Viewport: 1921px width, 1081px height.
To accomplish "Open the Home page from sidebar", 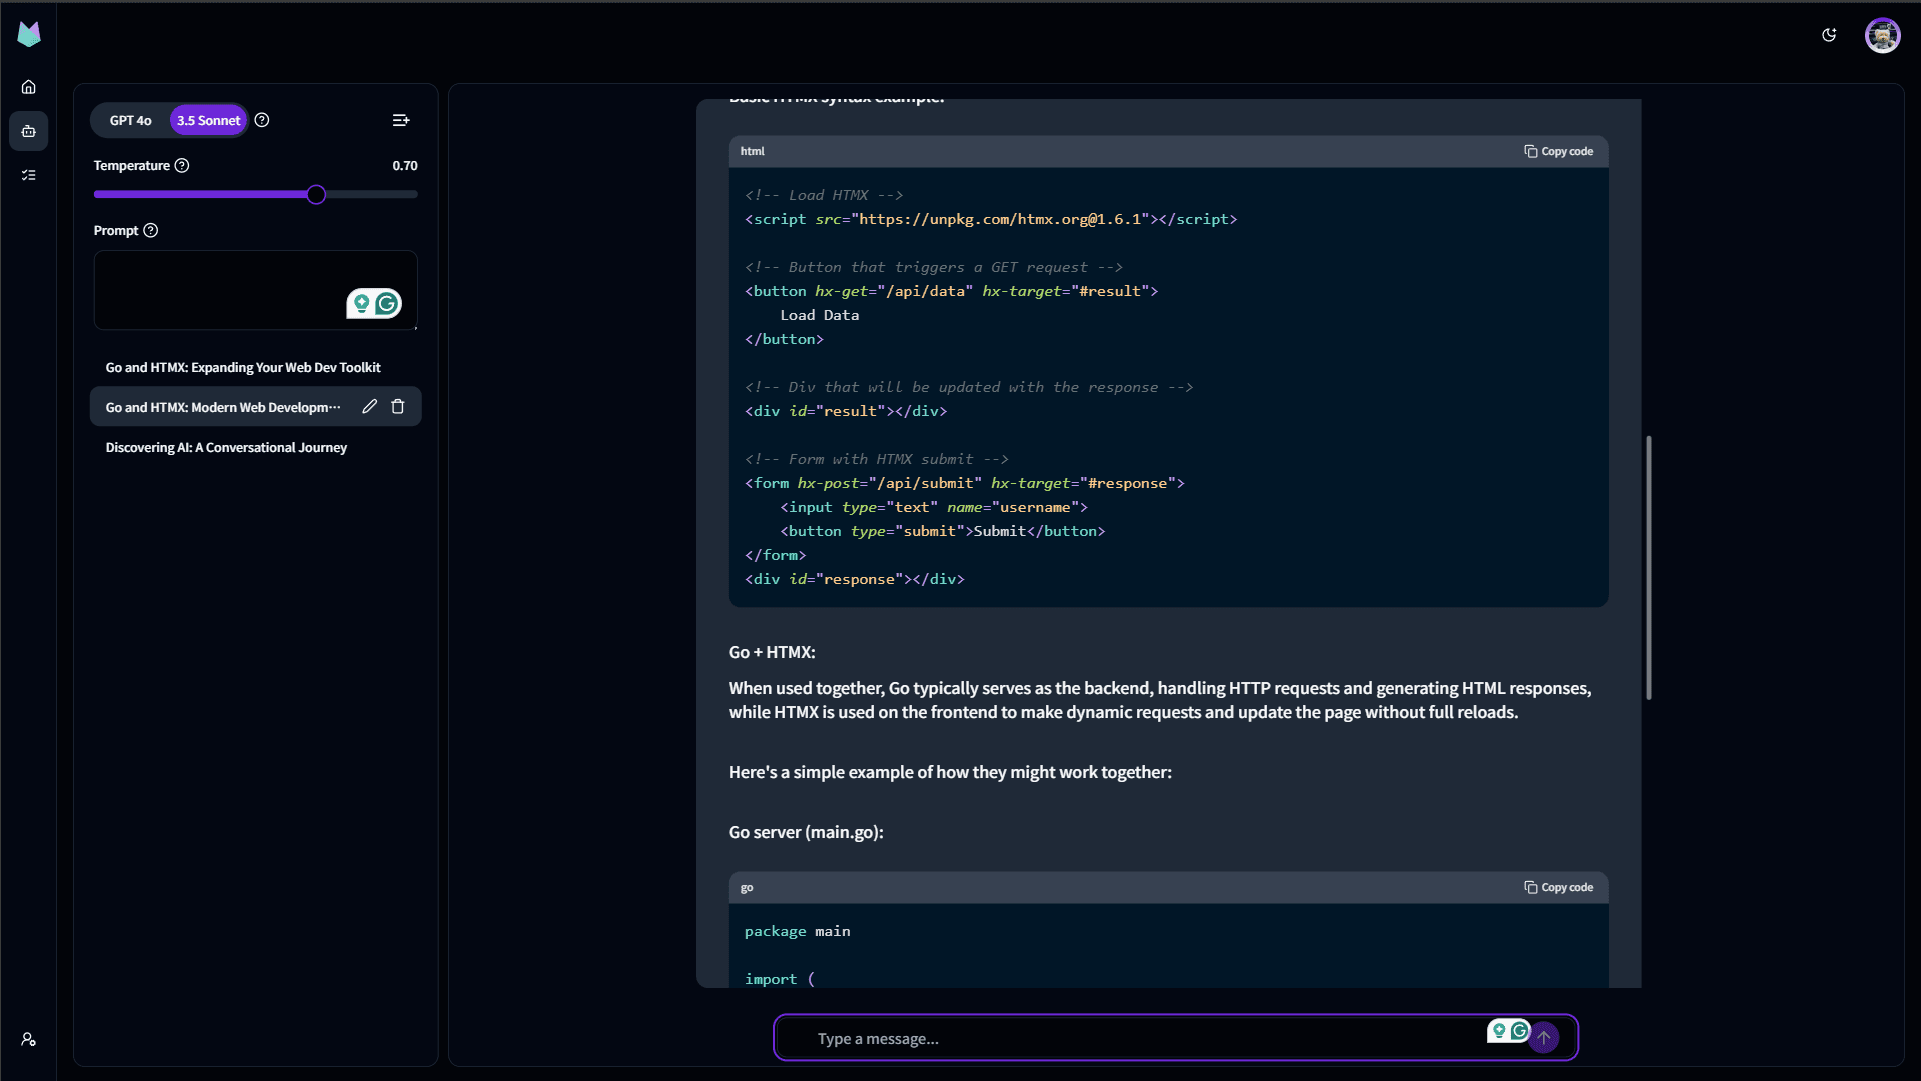I will 29,87.
